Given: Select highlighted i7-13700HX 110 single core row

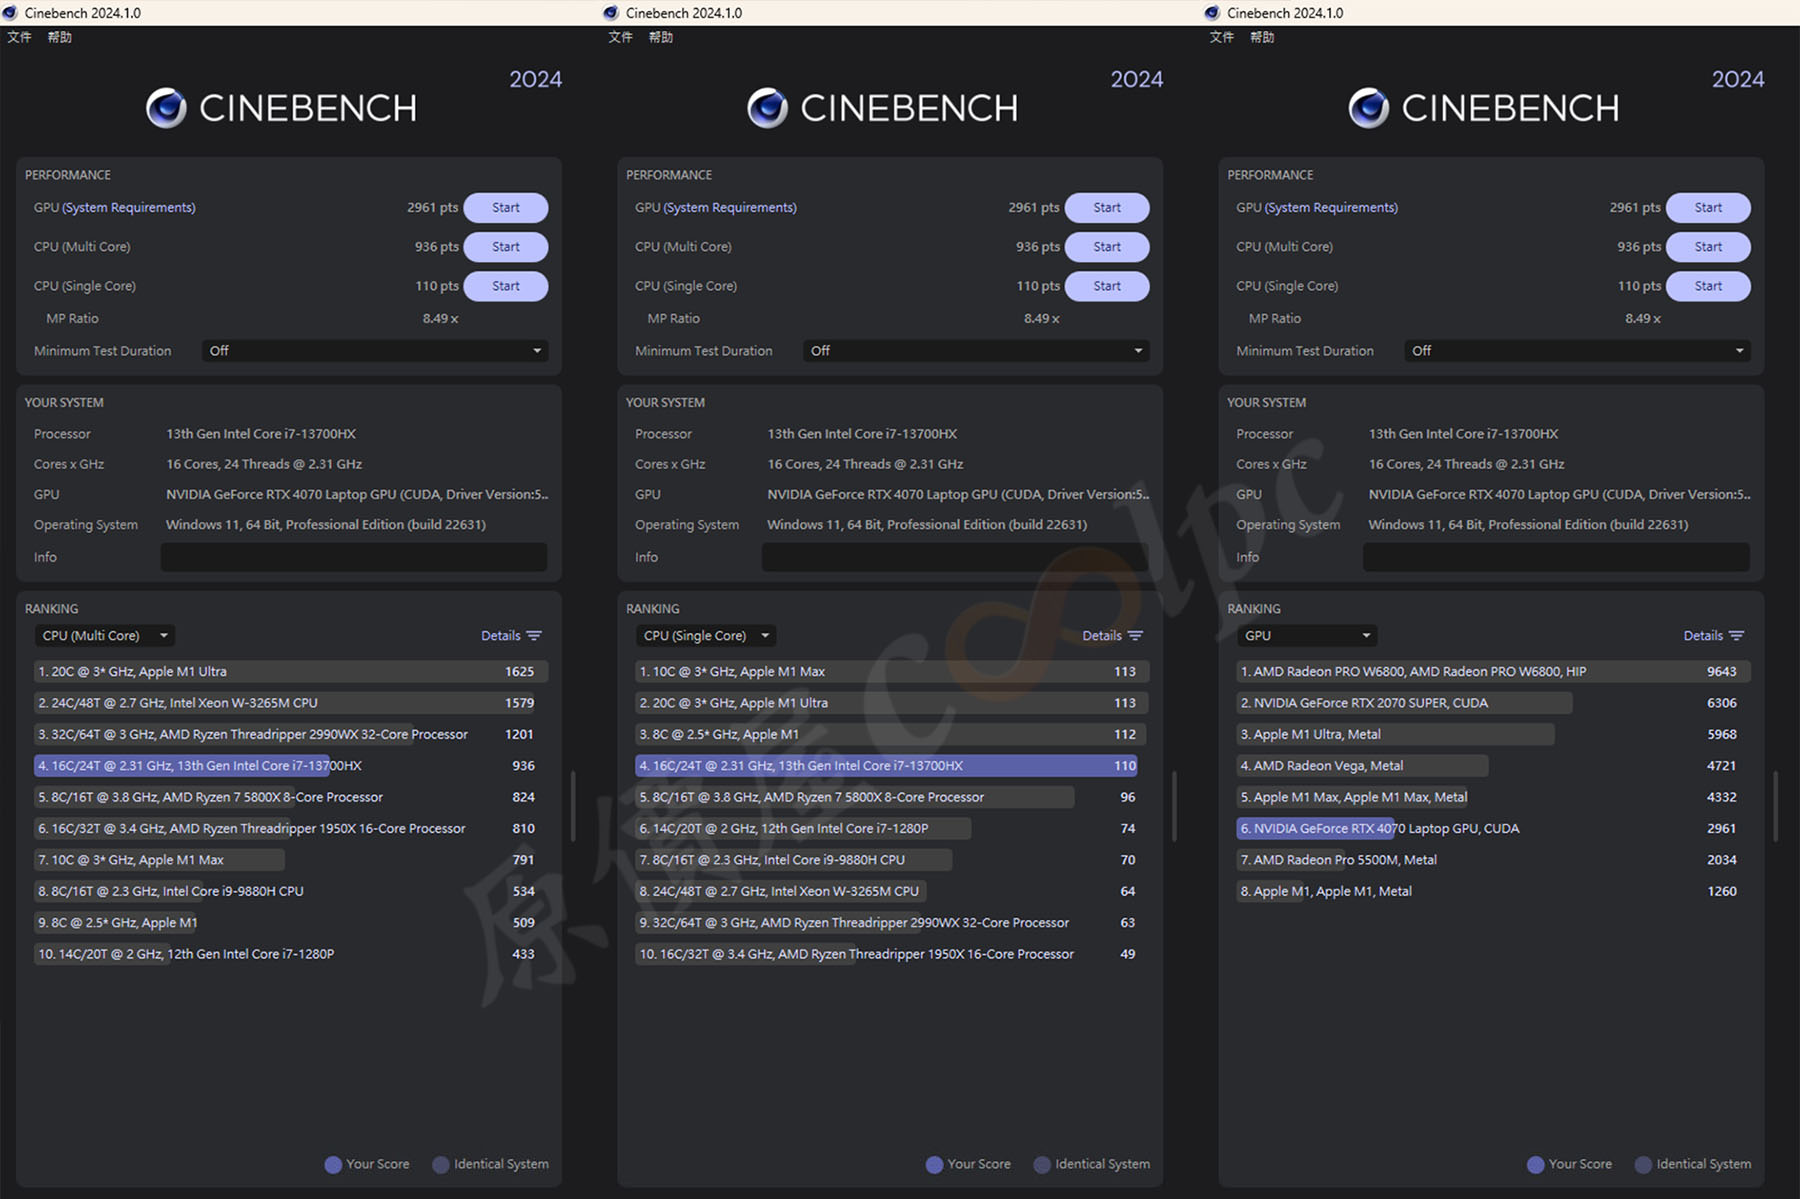Looking at the screenshot, I should click(892, 766).
